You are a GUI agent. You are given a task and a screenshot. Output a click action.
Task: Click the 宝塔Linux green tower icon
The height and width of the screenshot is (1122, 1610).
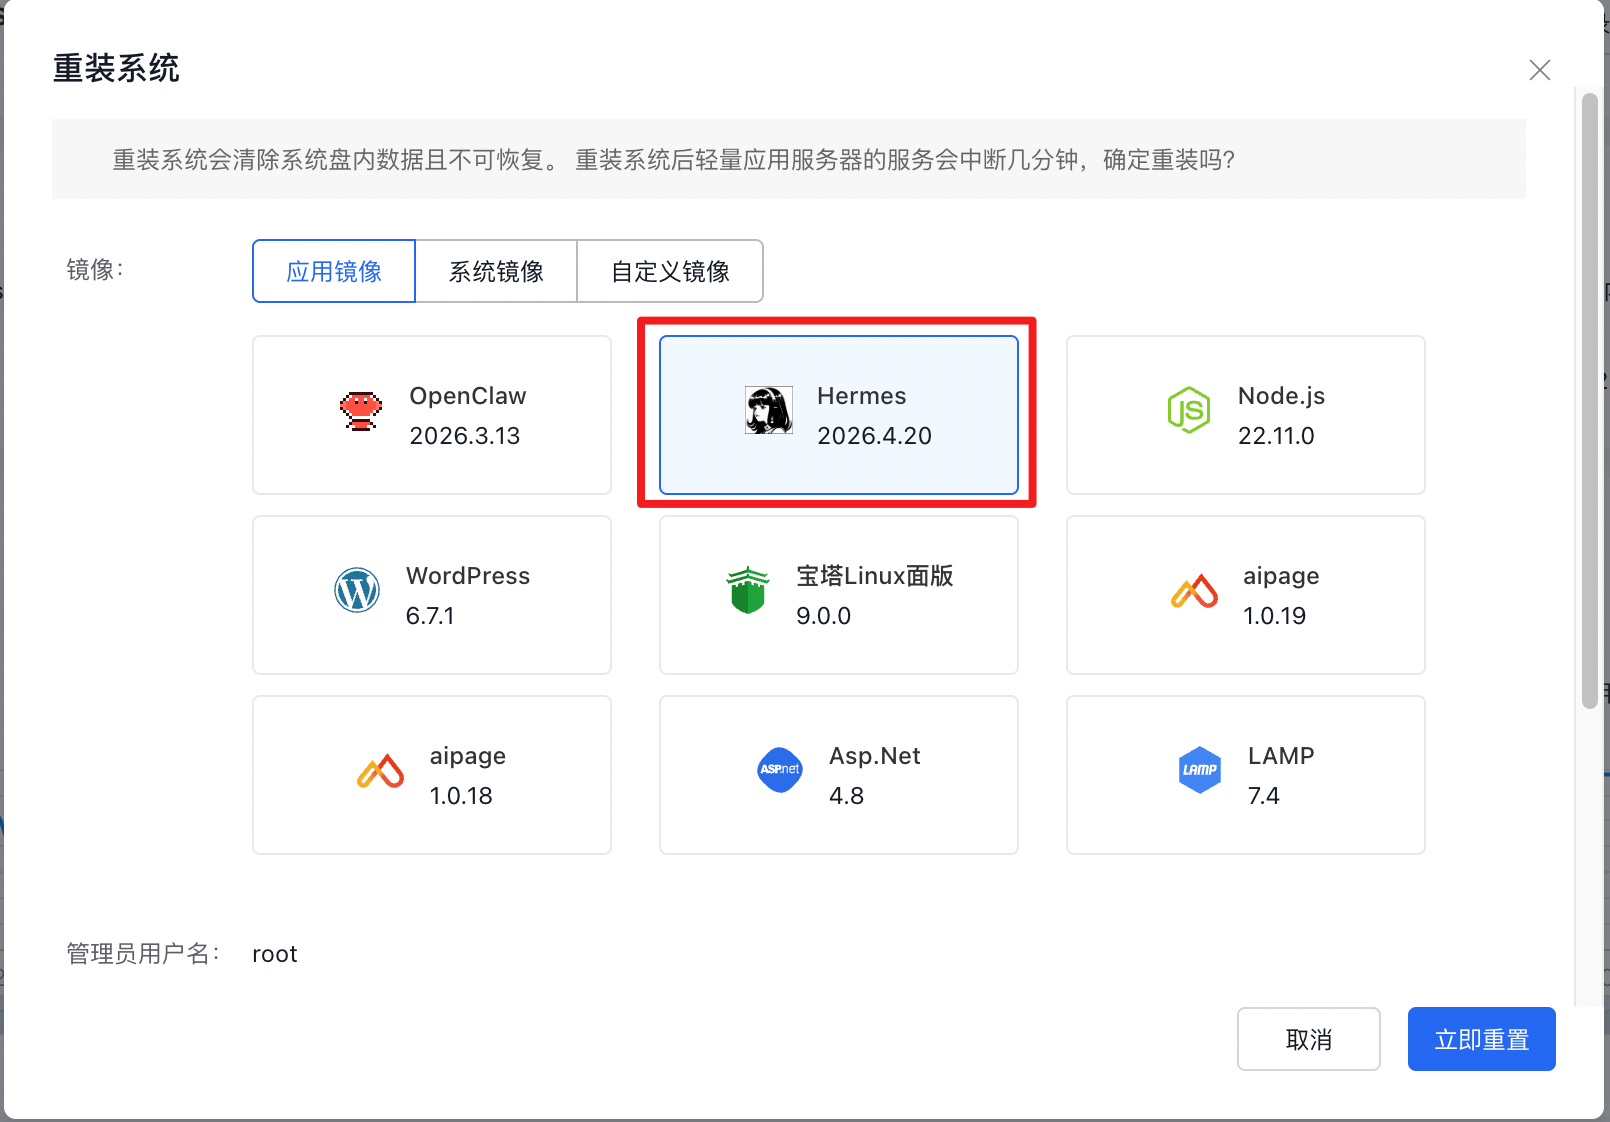pos(748,590)
